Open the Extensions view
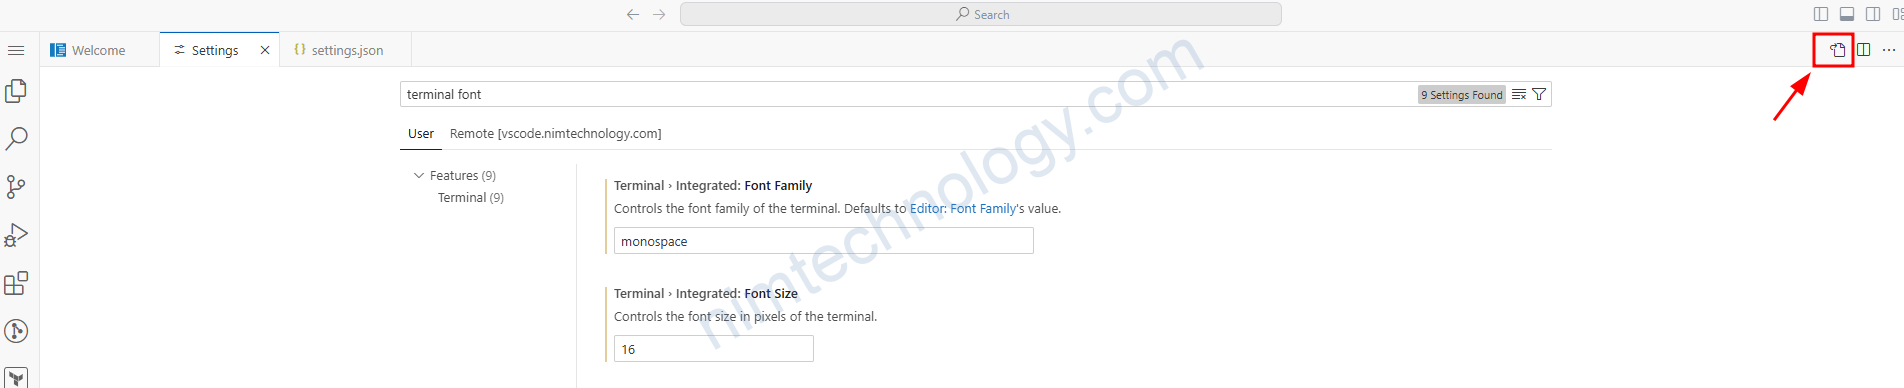Image resolution: width=1904 pixels, height=388 pixels. pos(16,283)
